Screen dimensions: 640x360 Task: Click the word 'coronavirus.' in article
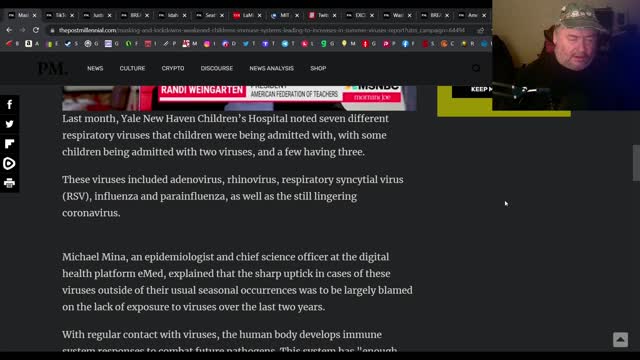[91, 213]
